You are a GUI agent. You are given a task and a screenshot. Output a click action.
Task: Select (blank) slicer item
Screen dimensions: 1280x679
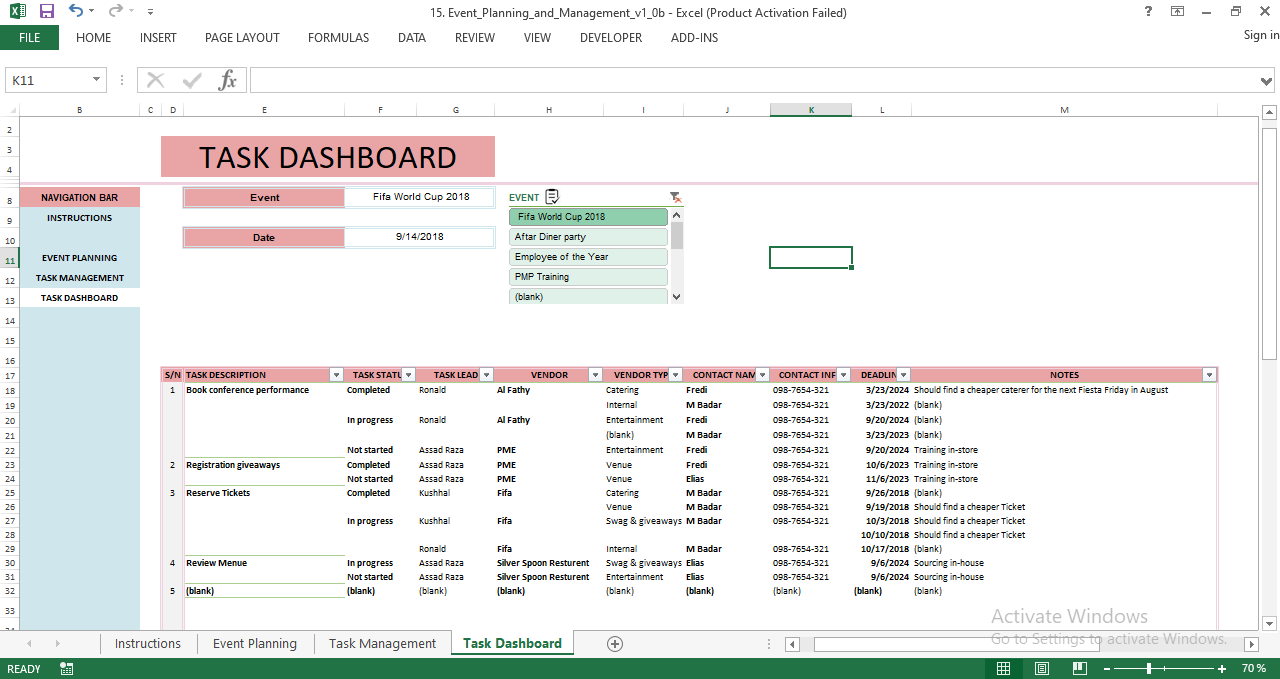[x=588, y=296]
